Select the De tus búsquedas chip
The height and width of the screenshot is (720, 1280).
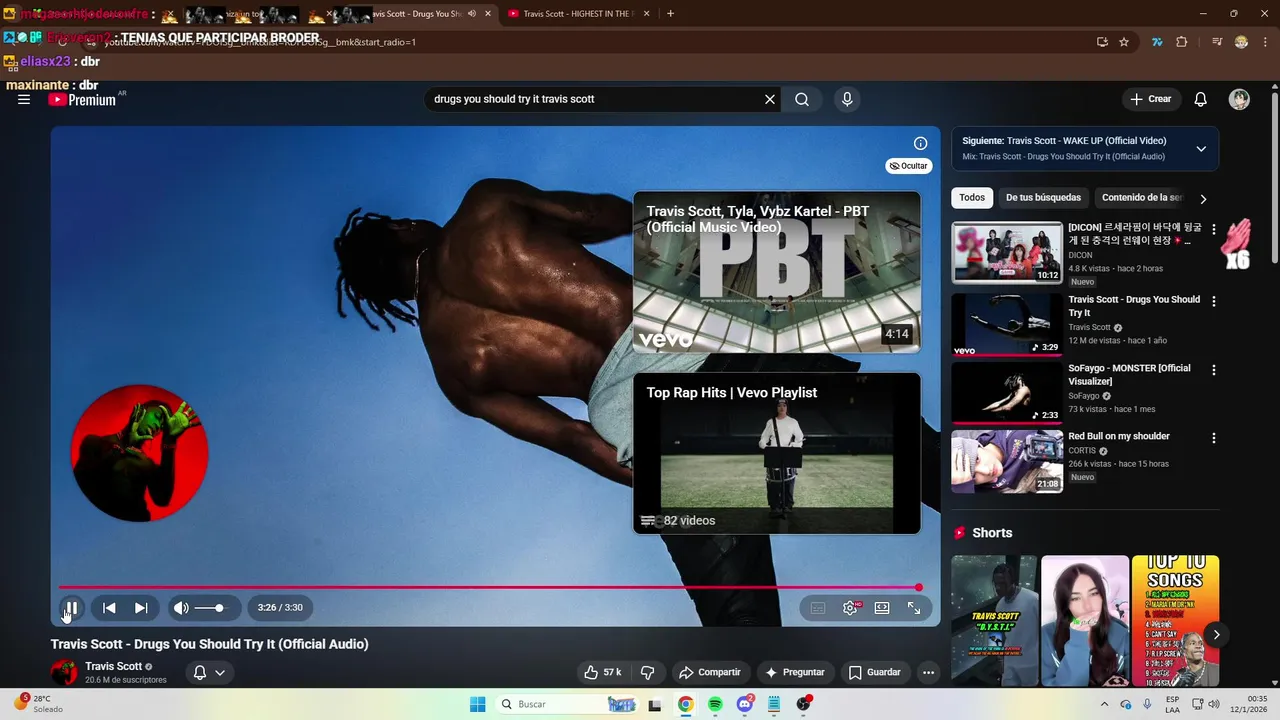(x=1043, y=198)
